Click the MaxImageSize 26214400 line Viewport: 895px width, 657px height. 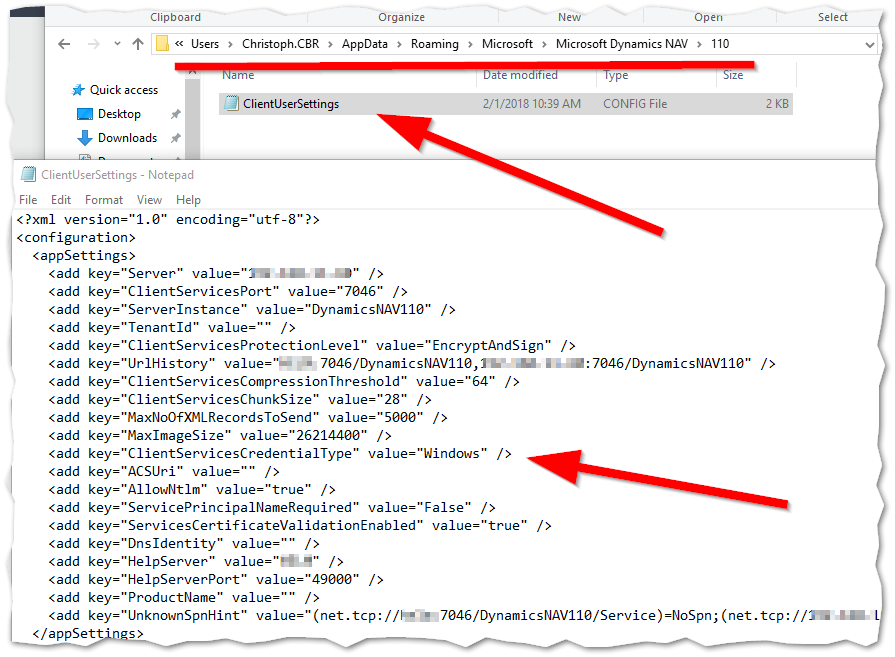pos(220,436)
